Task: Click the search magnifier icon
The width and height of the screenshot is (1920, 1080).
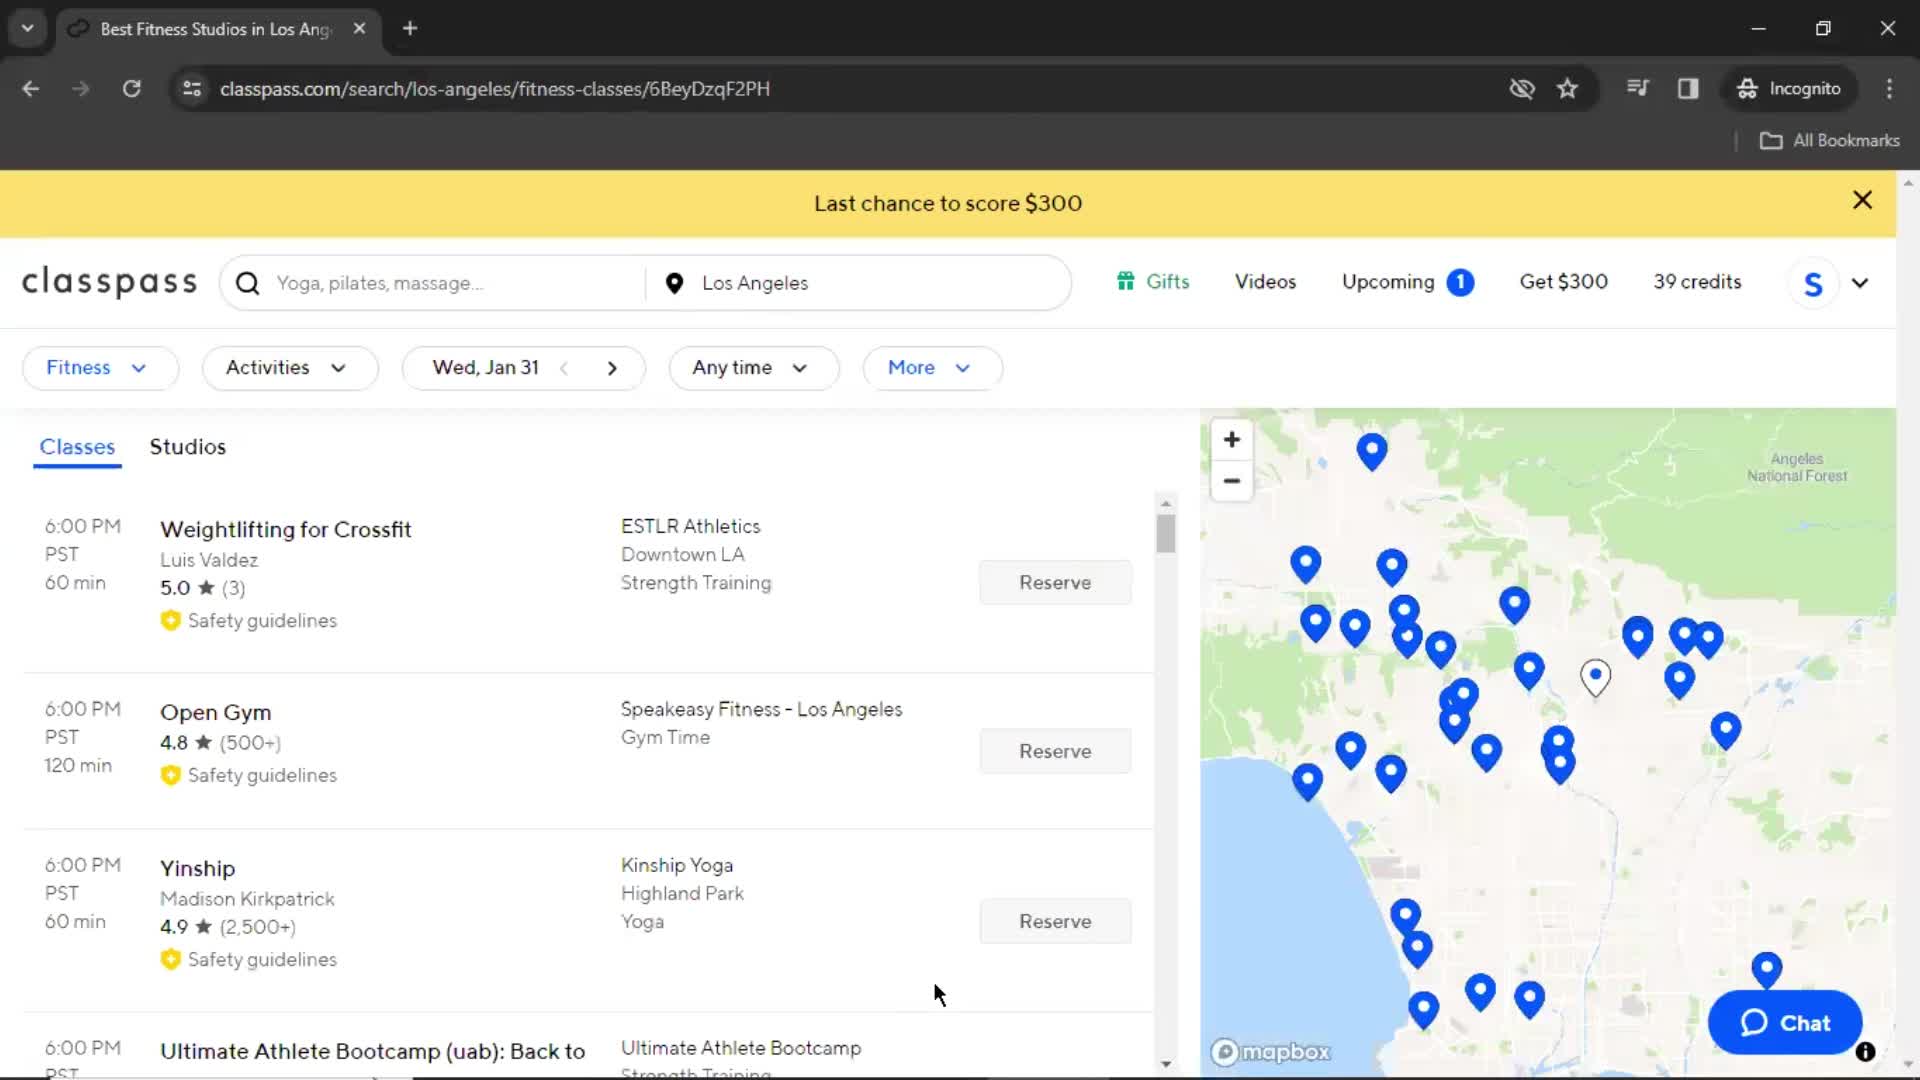Action: (247, 283)
